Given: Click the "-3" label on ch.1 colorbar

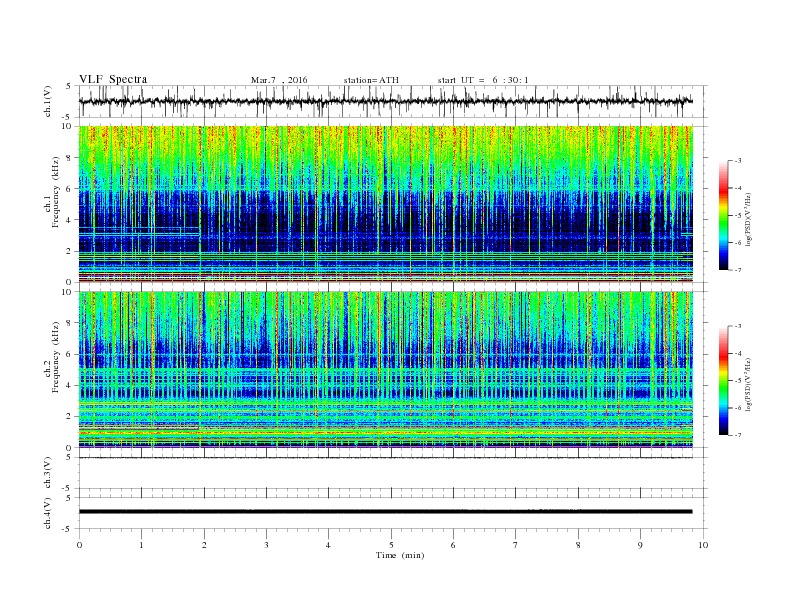Looking at the screenshot, I should (738, 161).
